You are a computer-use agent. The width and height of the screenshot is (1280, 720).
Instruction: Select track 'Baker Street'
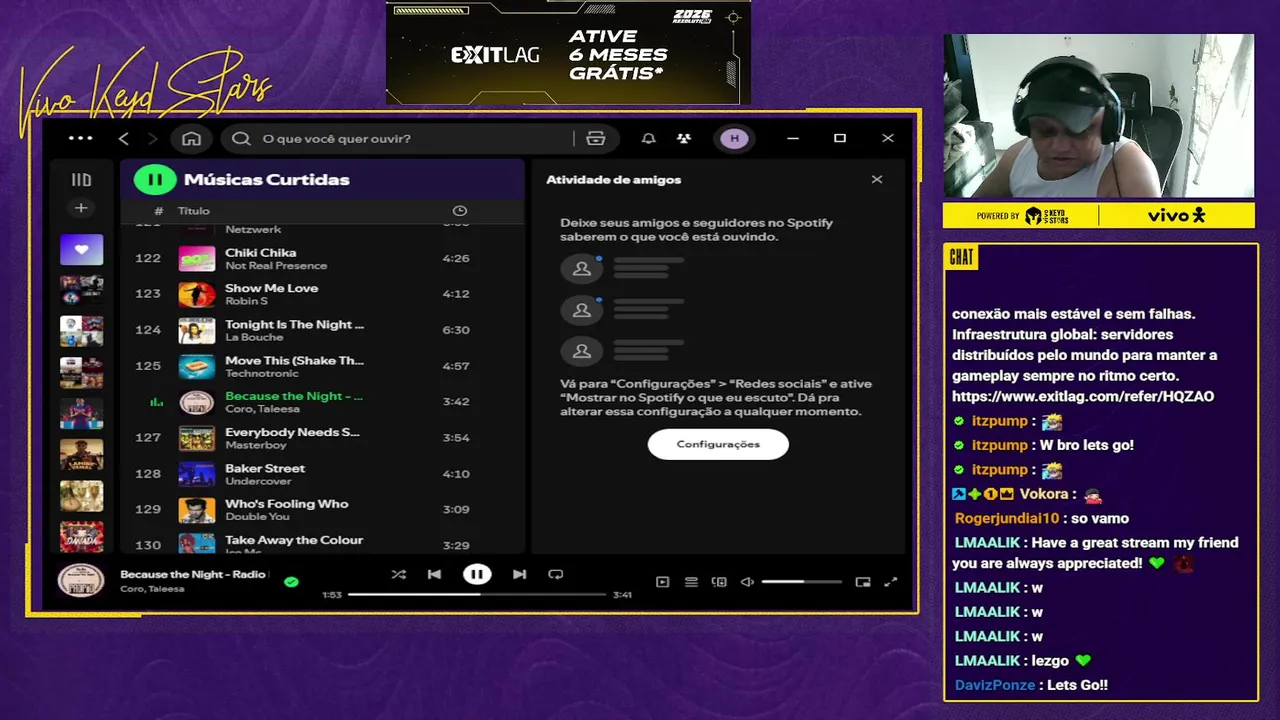(265, 468)
